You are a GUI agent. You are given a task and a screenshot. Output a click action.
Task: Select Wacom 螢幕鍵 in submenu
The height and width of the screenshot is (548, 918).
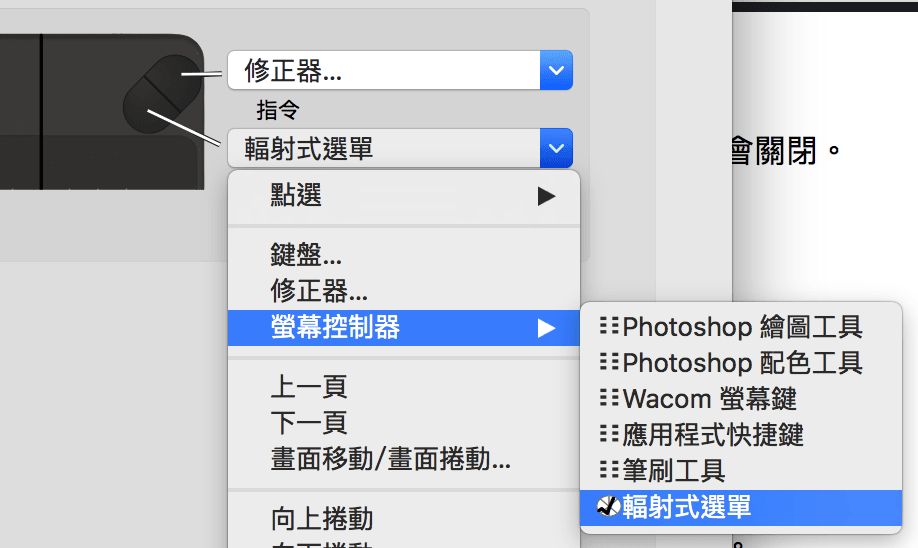[x=741, y=399]
